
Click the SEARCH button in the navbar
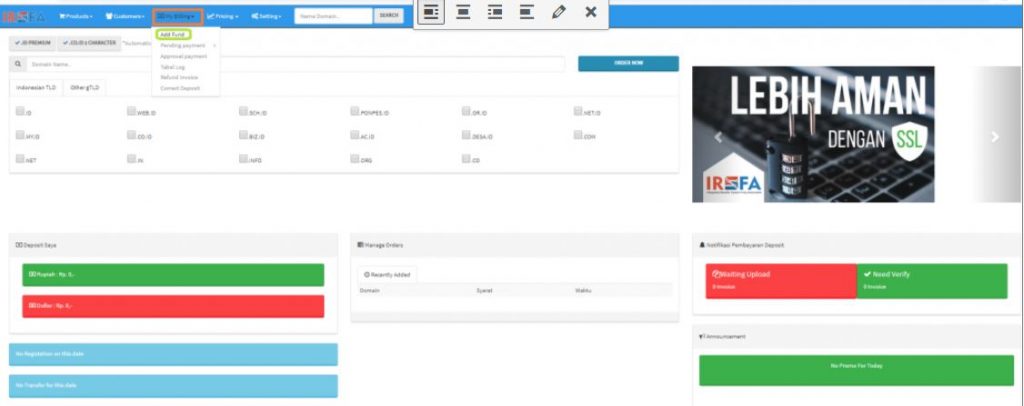[x=388, y=17]
